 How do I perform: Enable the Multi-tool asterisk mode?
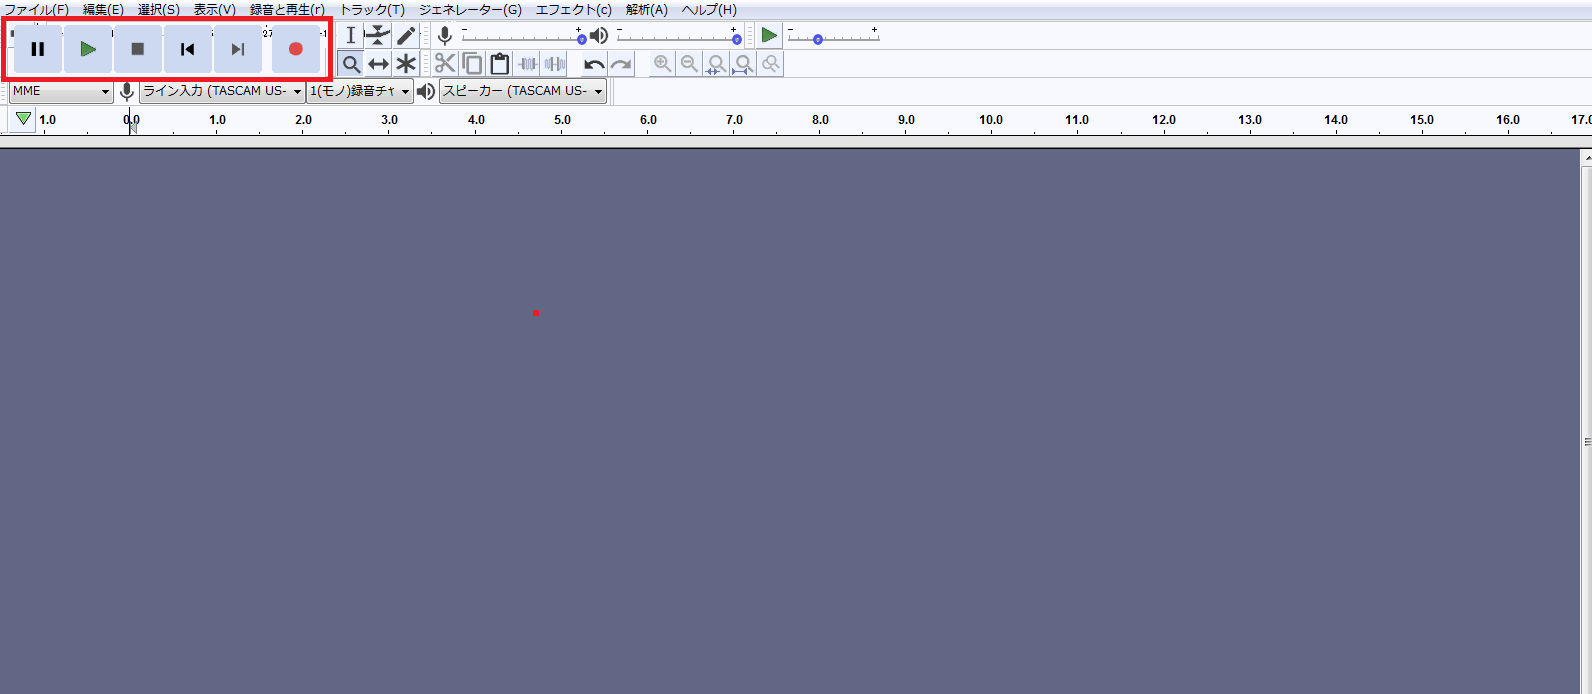[x=405, y=64]
